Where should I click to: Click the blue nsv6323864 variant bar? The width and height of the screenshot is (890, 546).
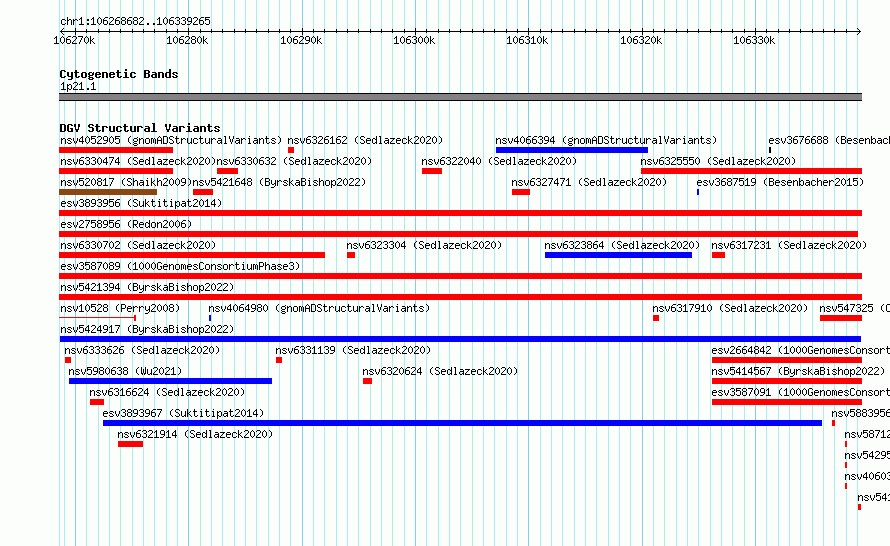coord(618,255)
